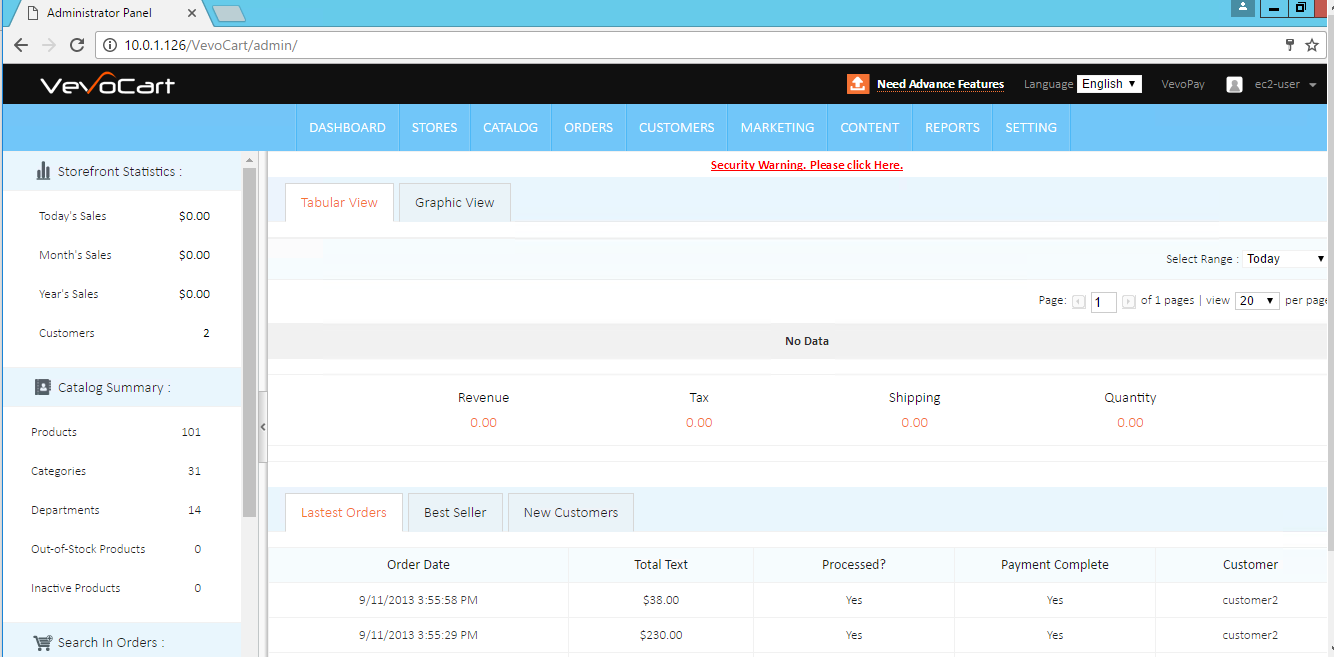
Task: Click the page number input field
Action: [x=1103, y=302]
